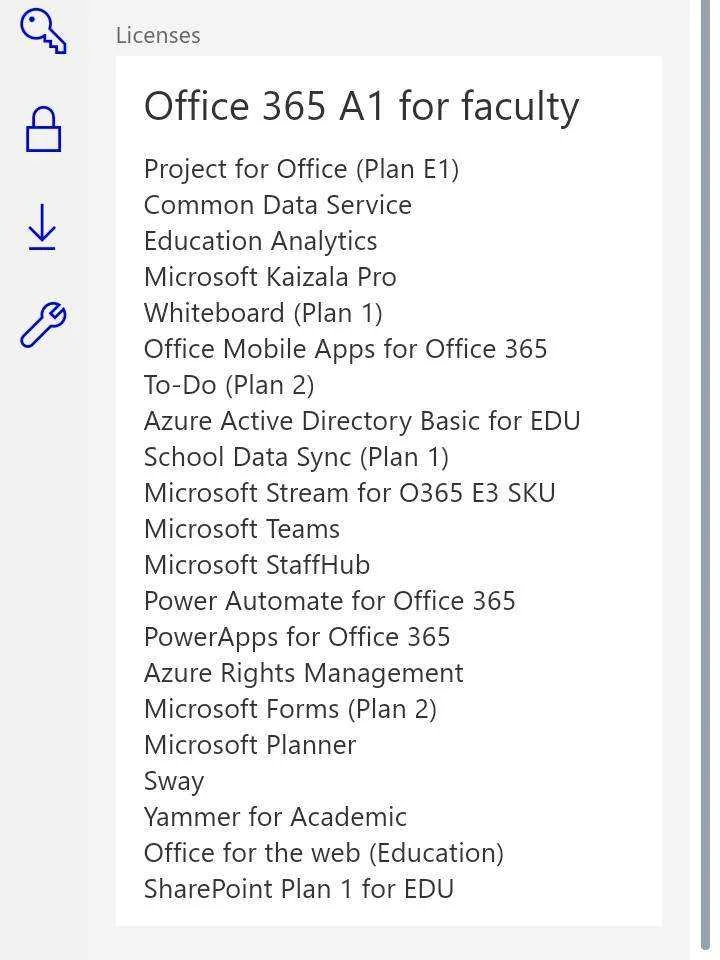Select SharePoint Plan 1 for EDU
The height and width of the screenshot is (960, 720).
299,890
